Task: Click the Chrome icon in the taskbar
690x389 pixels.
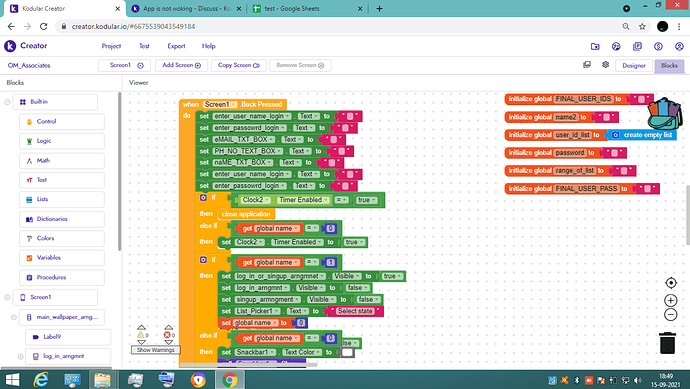Action: pyautogui.click(x=229, y=379)
